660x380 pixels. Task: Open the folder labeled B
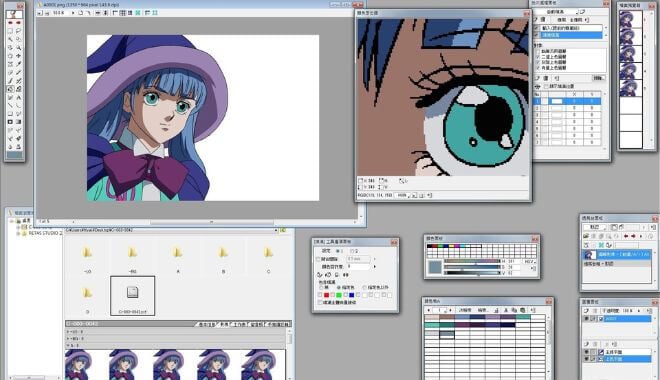coord(223,252)
